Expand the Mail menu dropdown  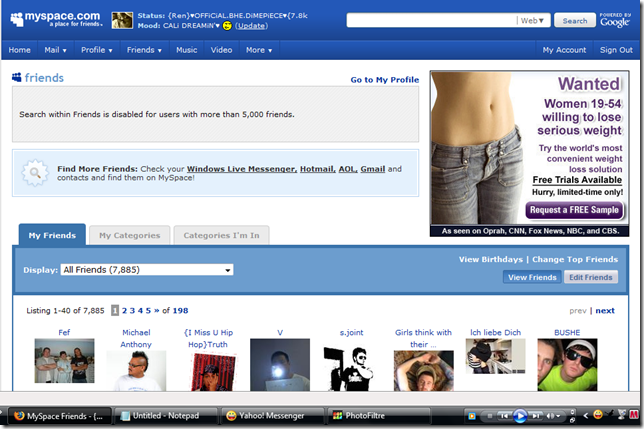(55, 50)
